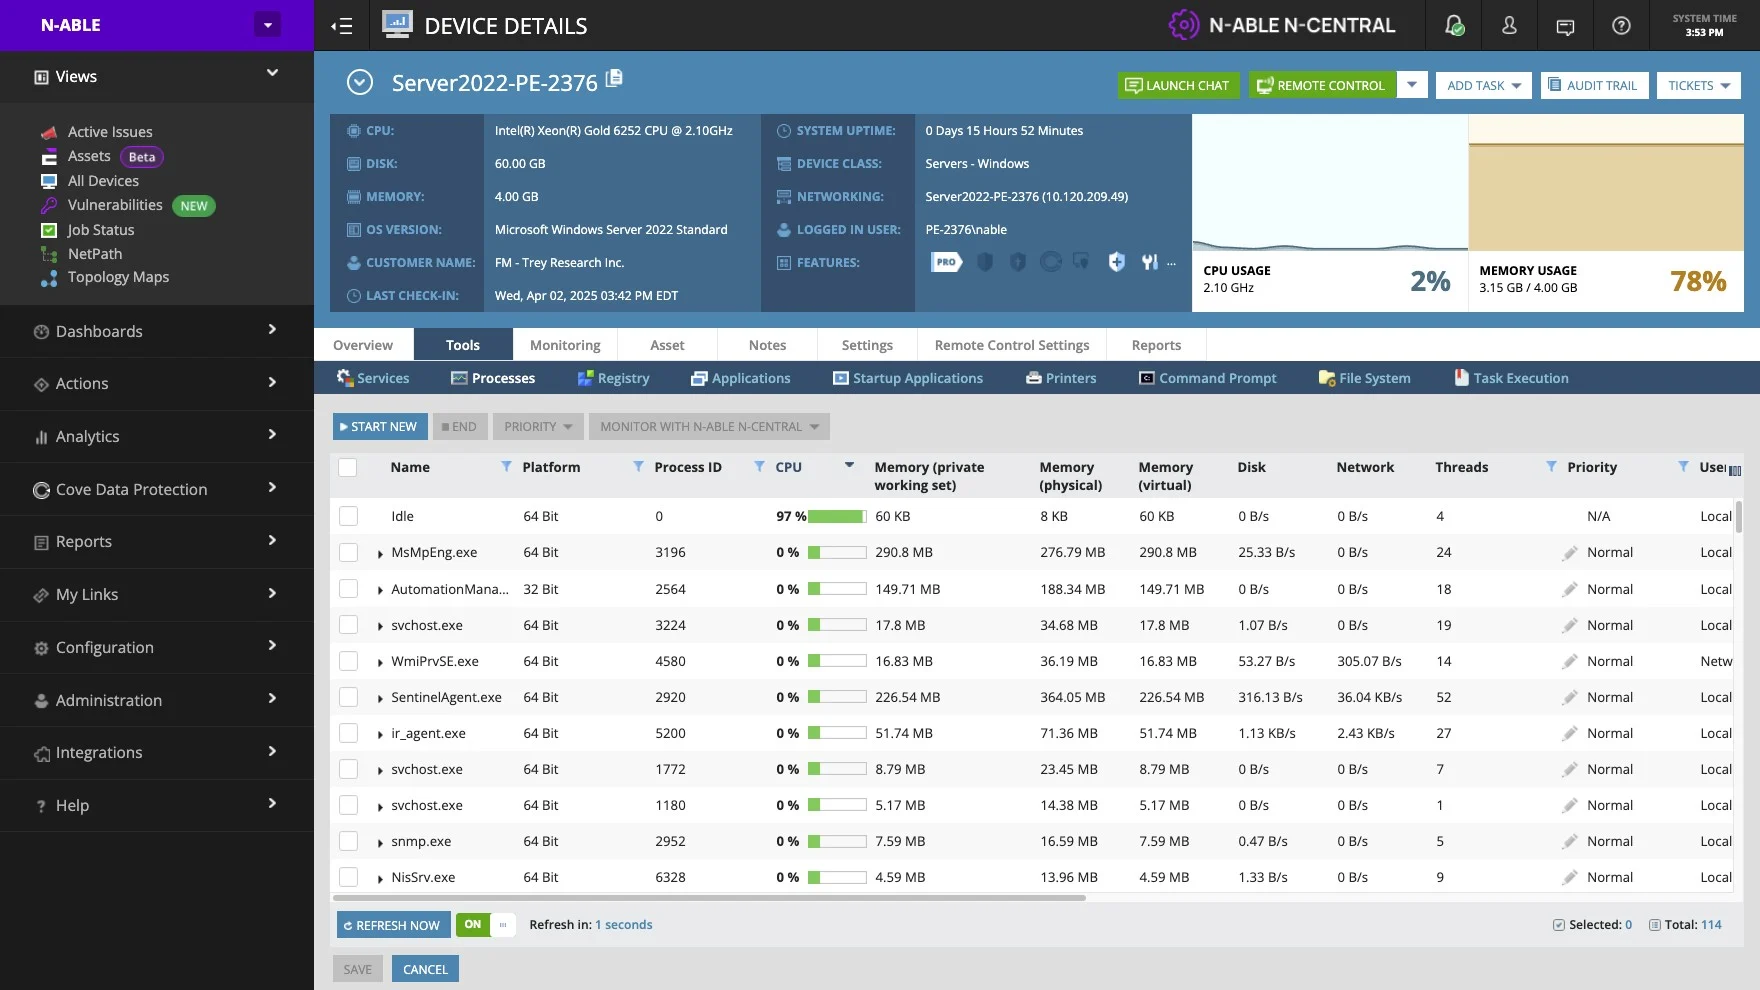Screen dimensions: 1760x990
Task: Click the Cancel button
Action: coord(425,969)
